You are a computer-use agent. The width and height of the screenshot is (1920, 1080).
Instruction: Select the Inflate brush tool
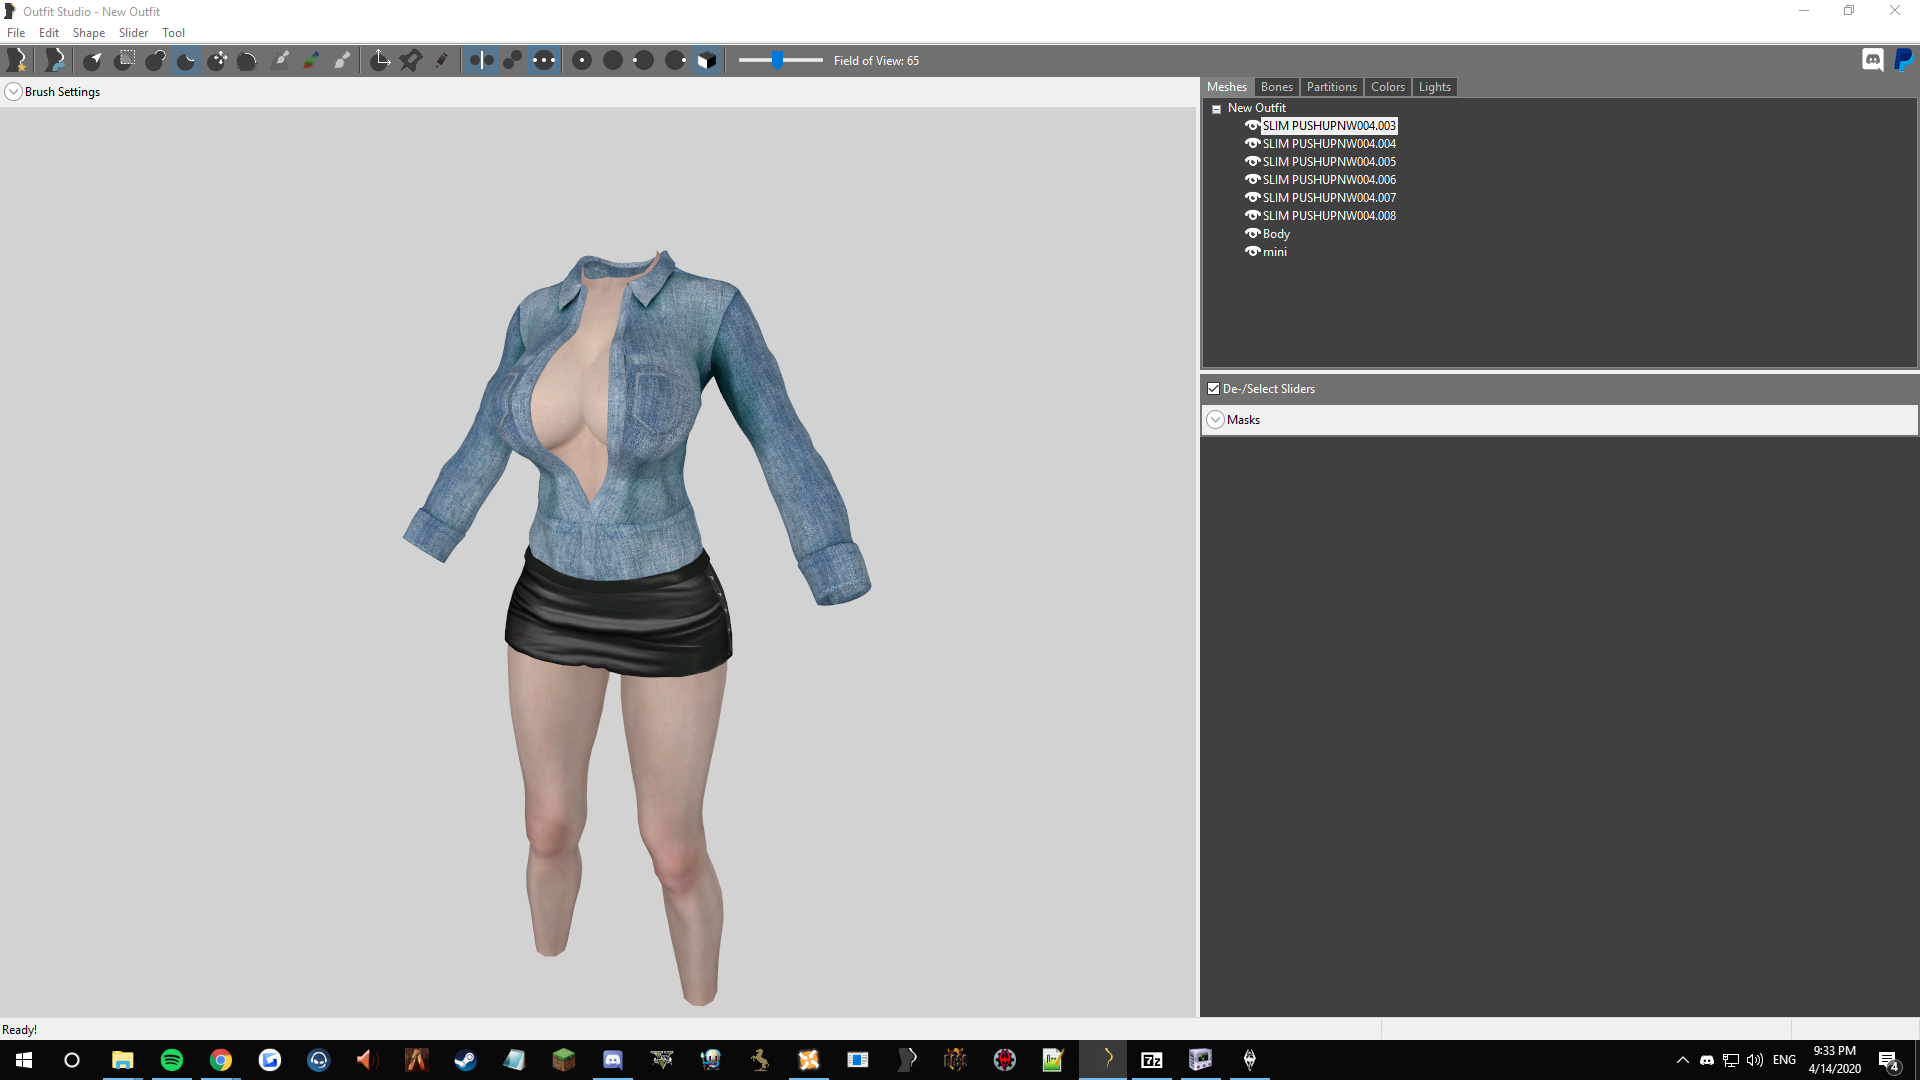coord(155,60)
